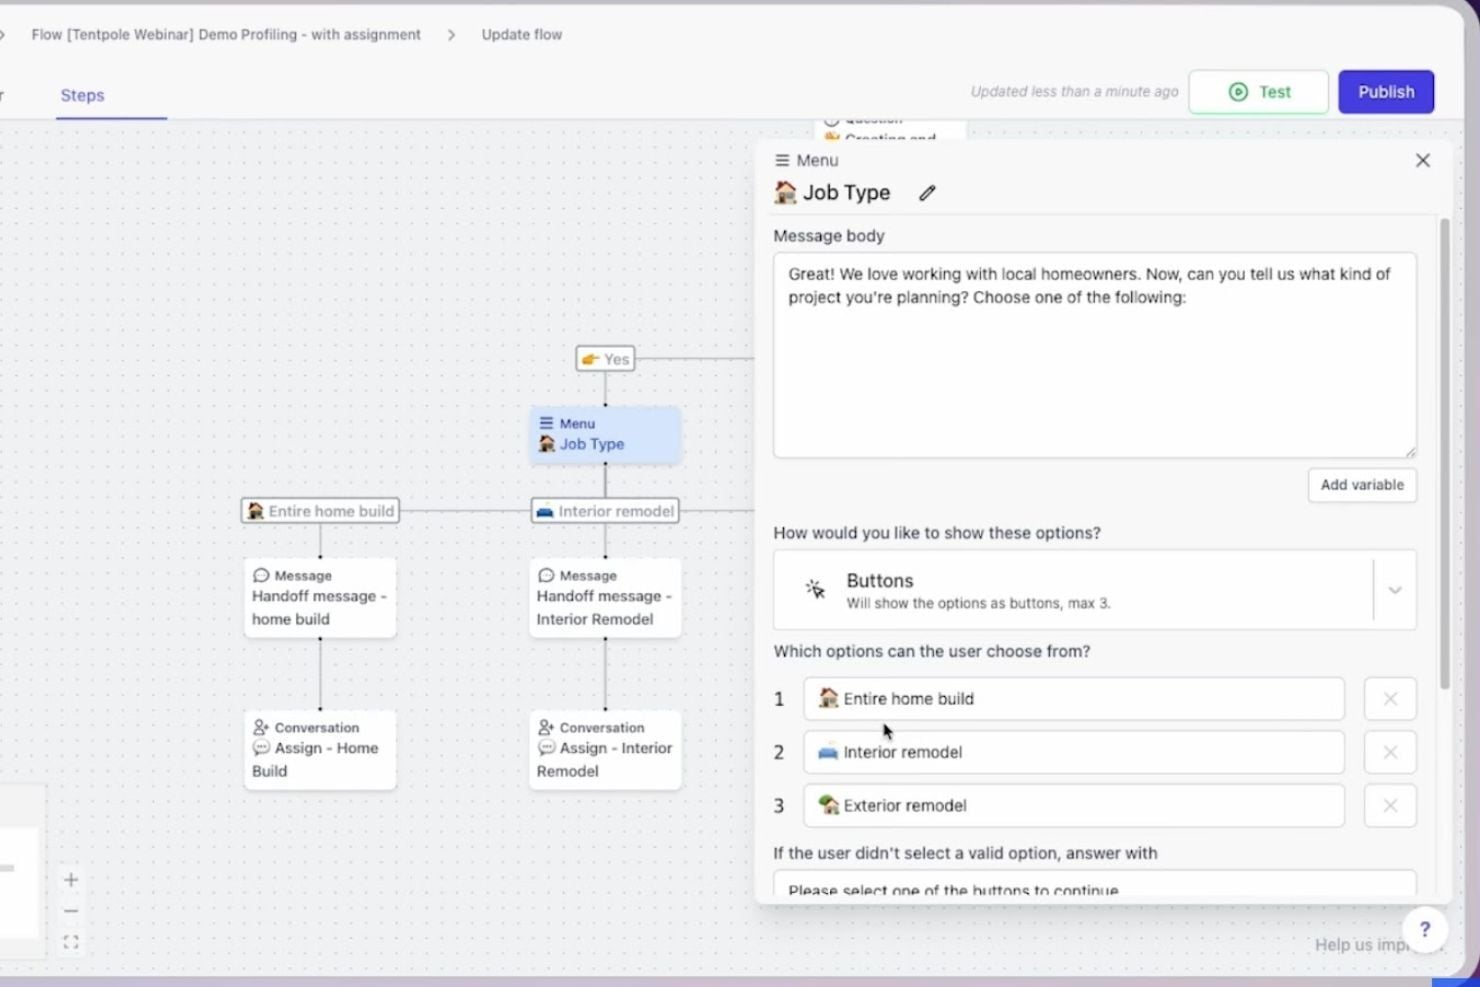Screen dimensions: 1480x987
Task: Click the fit-to-screen icon below zoom controls
Action: (x=70, y=941)
